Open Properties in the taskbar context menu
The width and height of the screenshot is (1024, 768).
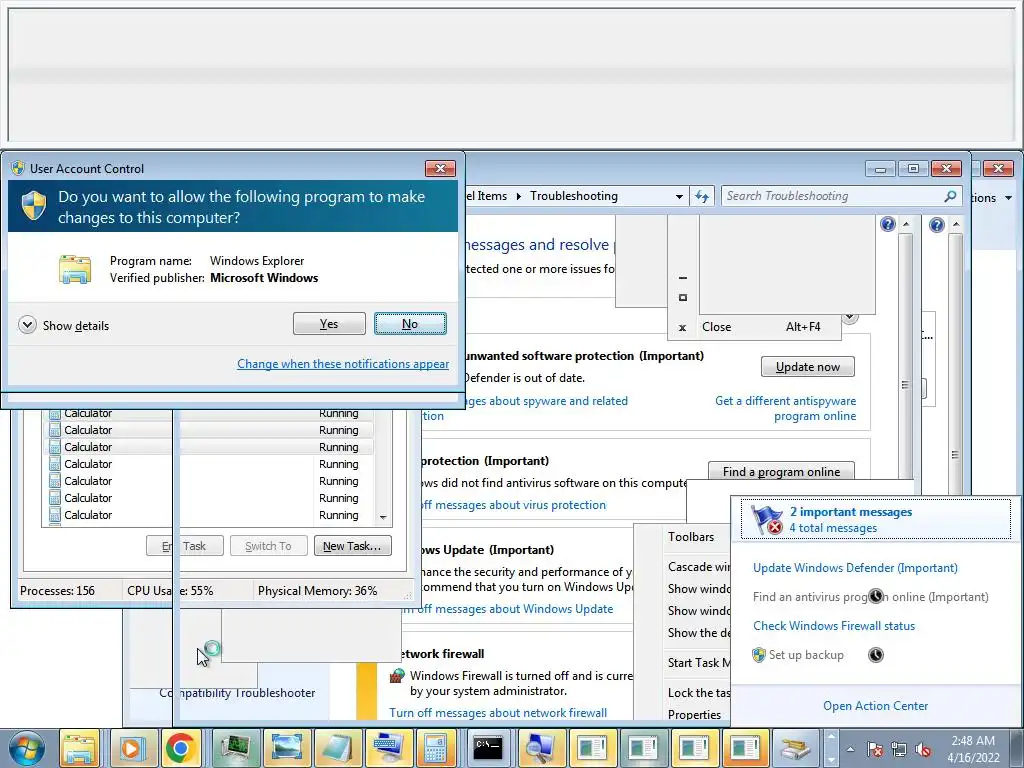[x=694, y=714]
